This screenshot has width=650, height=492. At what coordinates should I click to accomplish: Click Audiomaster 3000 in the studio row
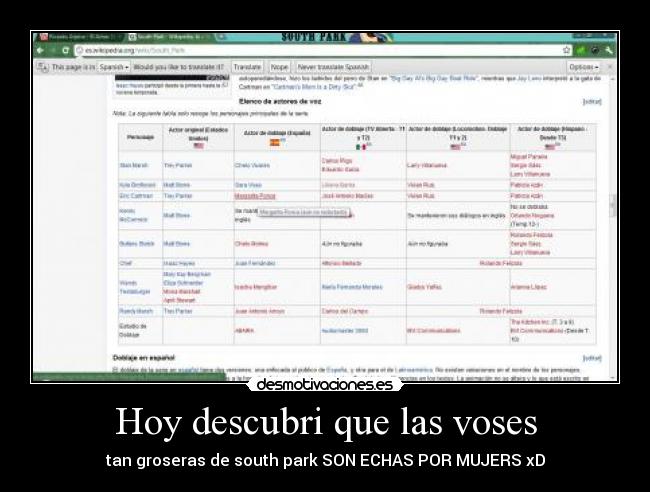pos(344,331)
